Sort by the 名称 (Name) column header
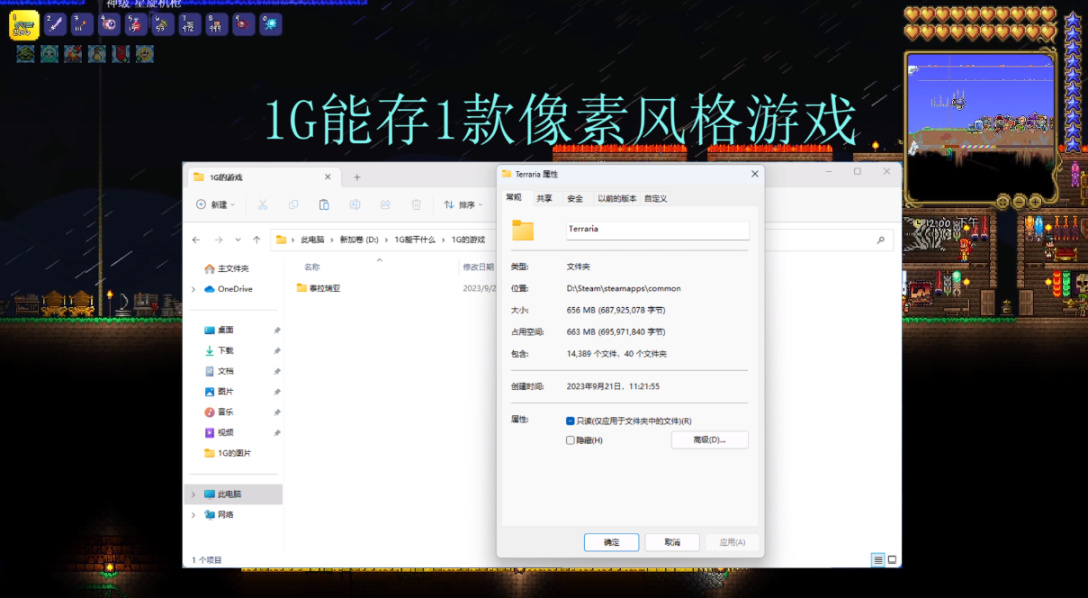 tap(312, 267)
